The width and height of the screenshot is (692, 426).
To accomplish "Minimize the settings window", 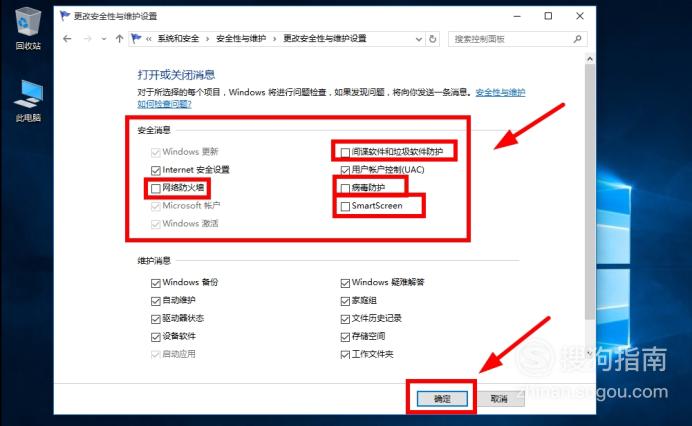I will (517, 16).
